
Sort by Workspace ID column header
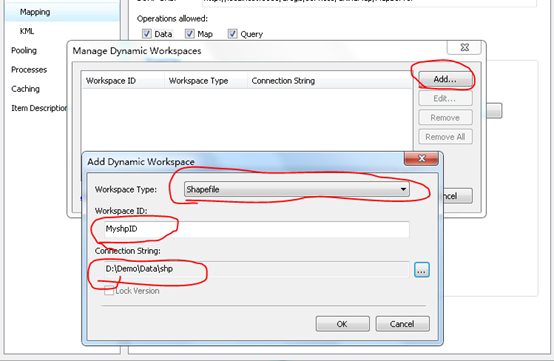(x=123, y=81)
